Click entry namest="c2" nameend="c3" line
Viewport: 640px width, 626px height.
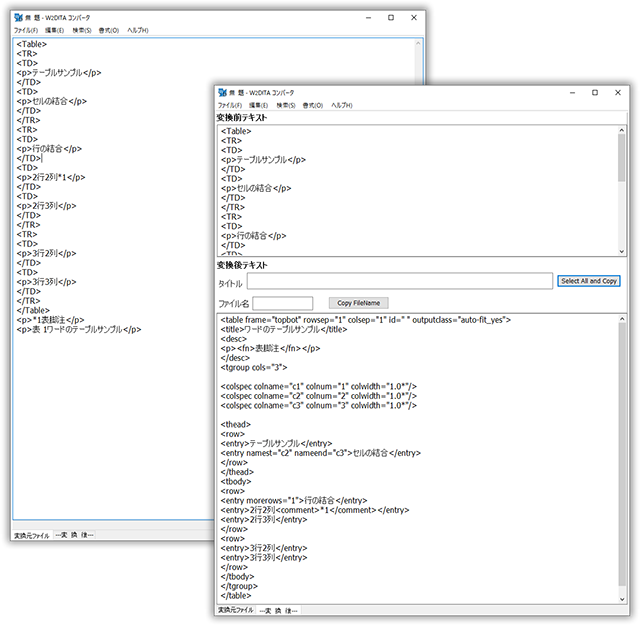pyautogui.click(x=320, y=453)
